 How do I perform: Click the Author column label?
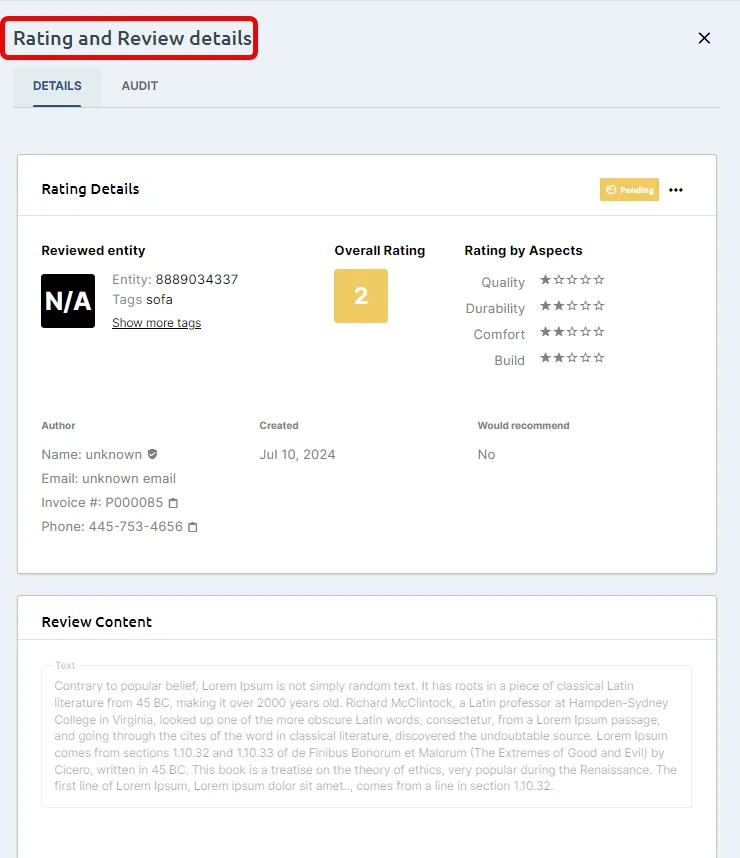[x=58, y=426]
